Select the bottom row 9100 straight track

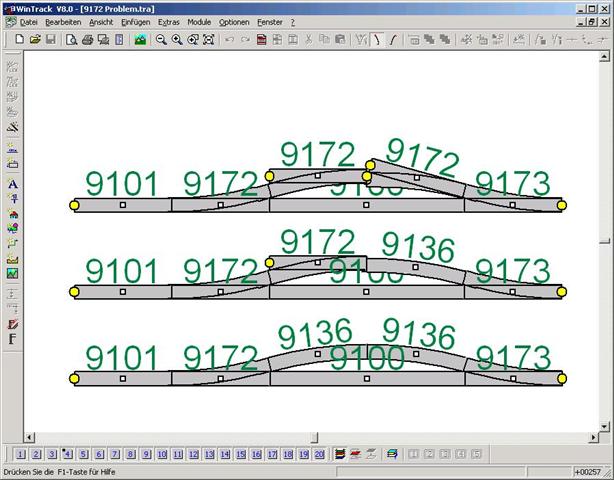[367, 379]
